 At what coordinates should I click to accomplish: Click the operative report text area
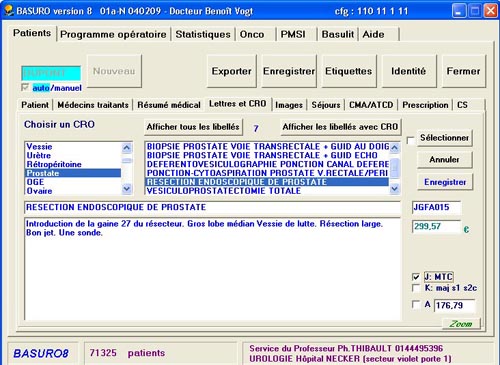pyautogui.click(x=212, y=269)
